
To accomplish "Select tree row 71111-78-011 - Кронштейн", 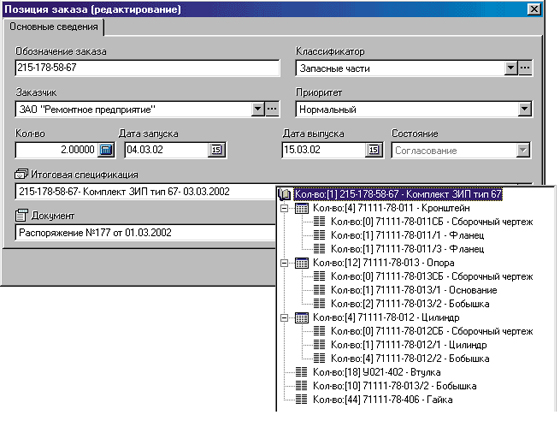I will [391, 208].
